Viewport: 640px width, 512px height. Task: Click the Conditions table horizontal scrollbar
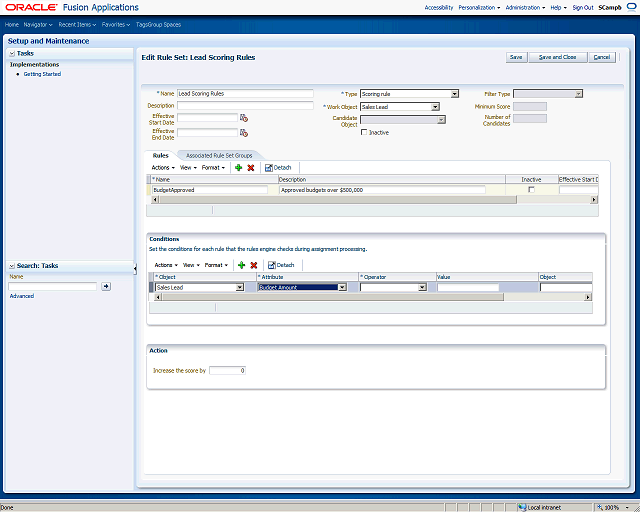333,297
